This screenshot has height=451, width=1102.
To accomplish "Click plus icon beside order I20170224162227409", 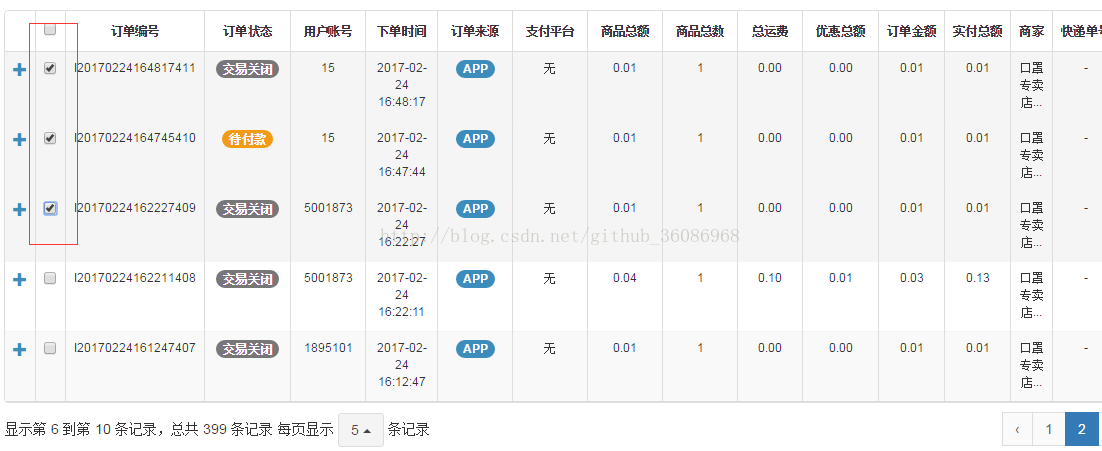I will 19,209.
